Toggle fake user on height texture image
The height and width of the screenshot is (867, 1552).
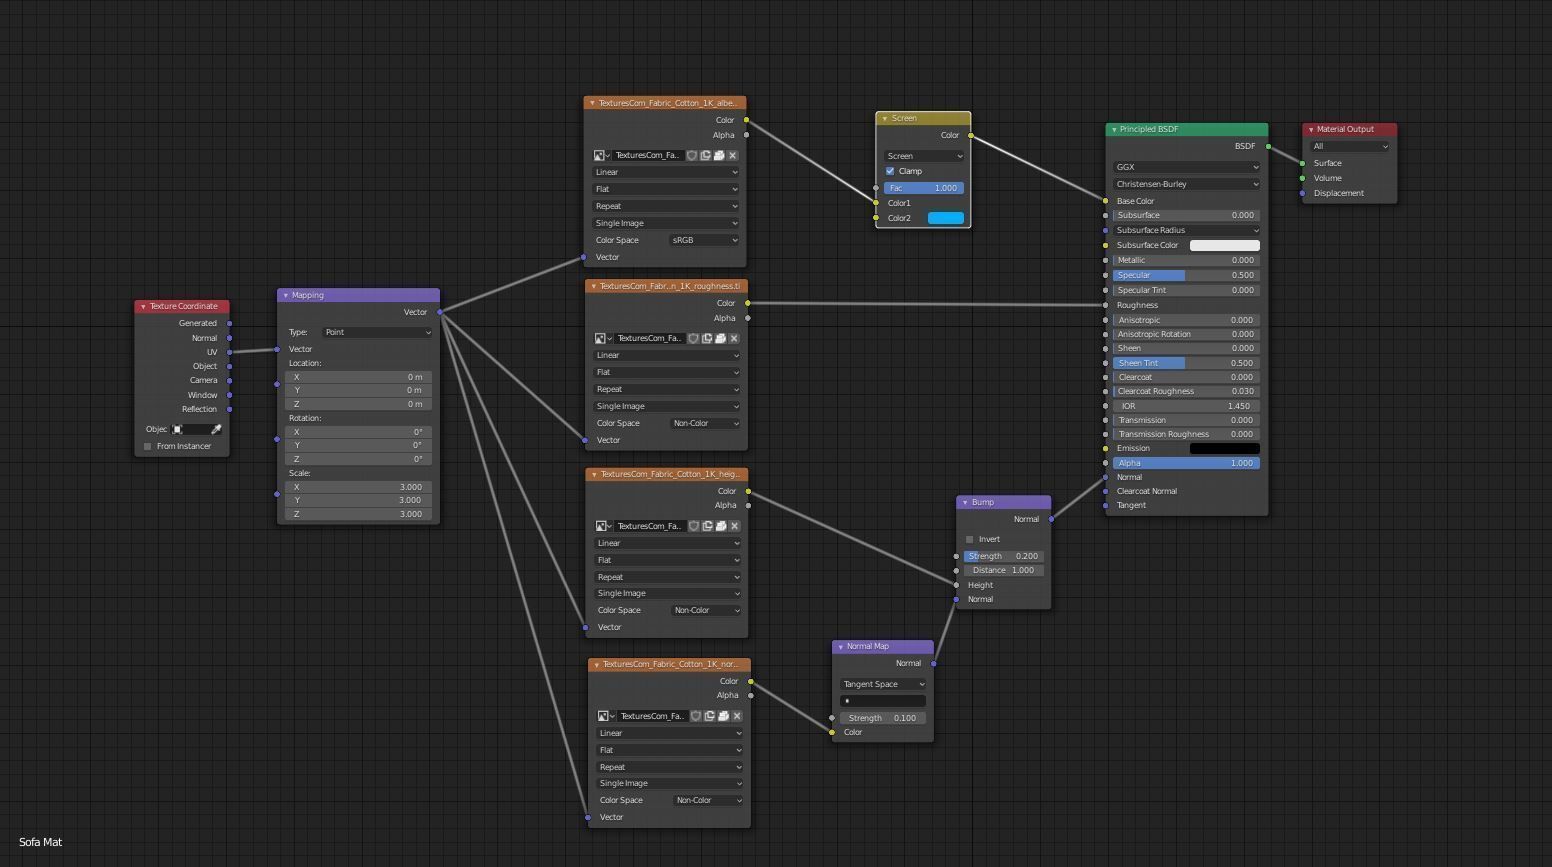[693, 526]
